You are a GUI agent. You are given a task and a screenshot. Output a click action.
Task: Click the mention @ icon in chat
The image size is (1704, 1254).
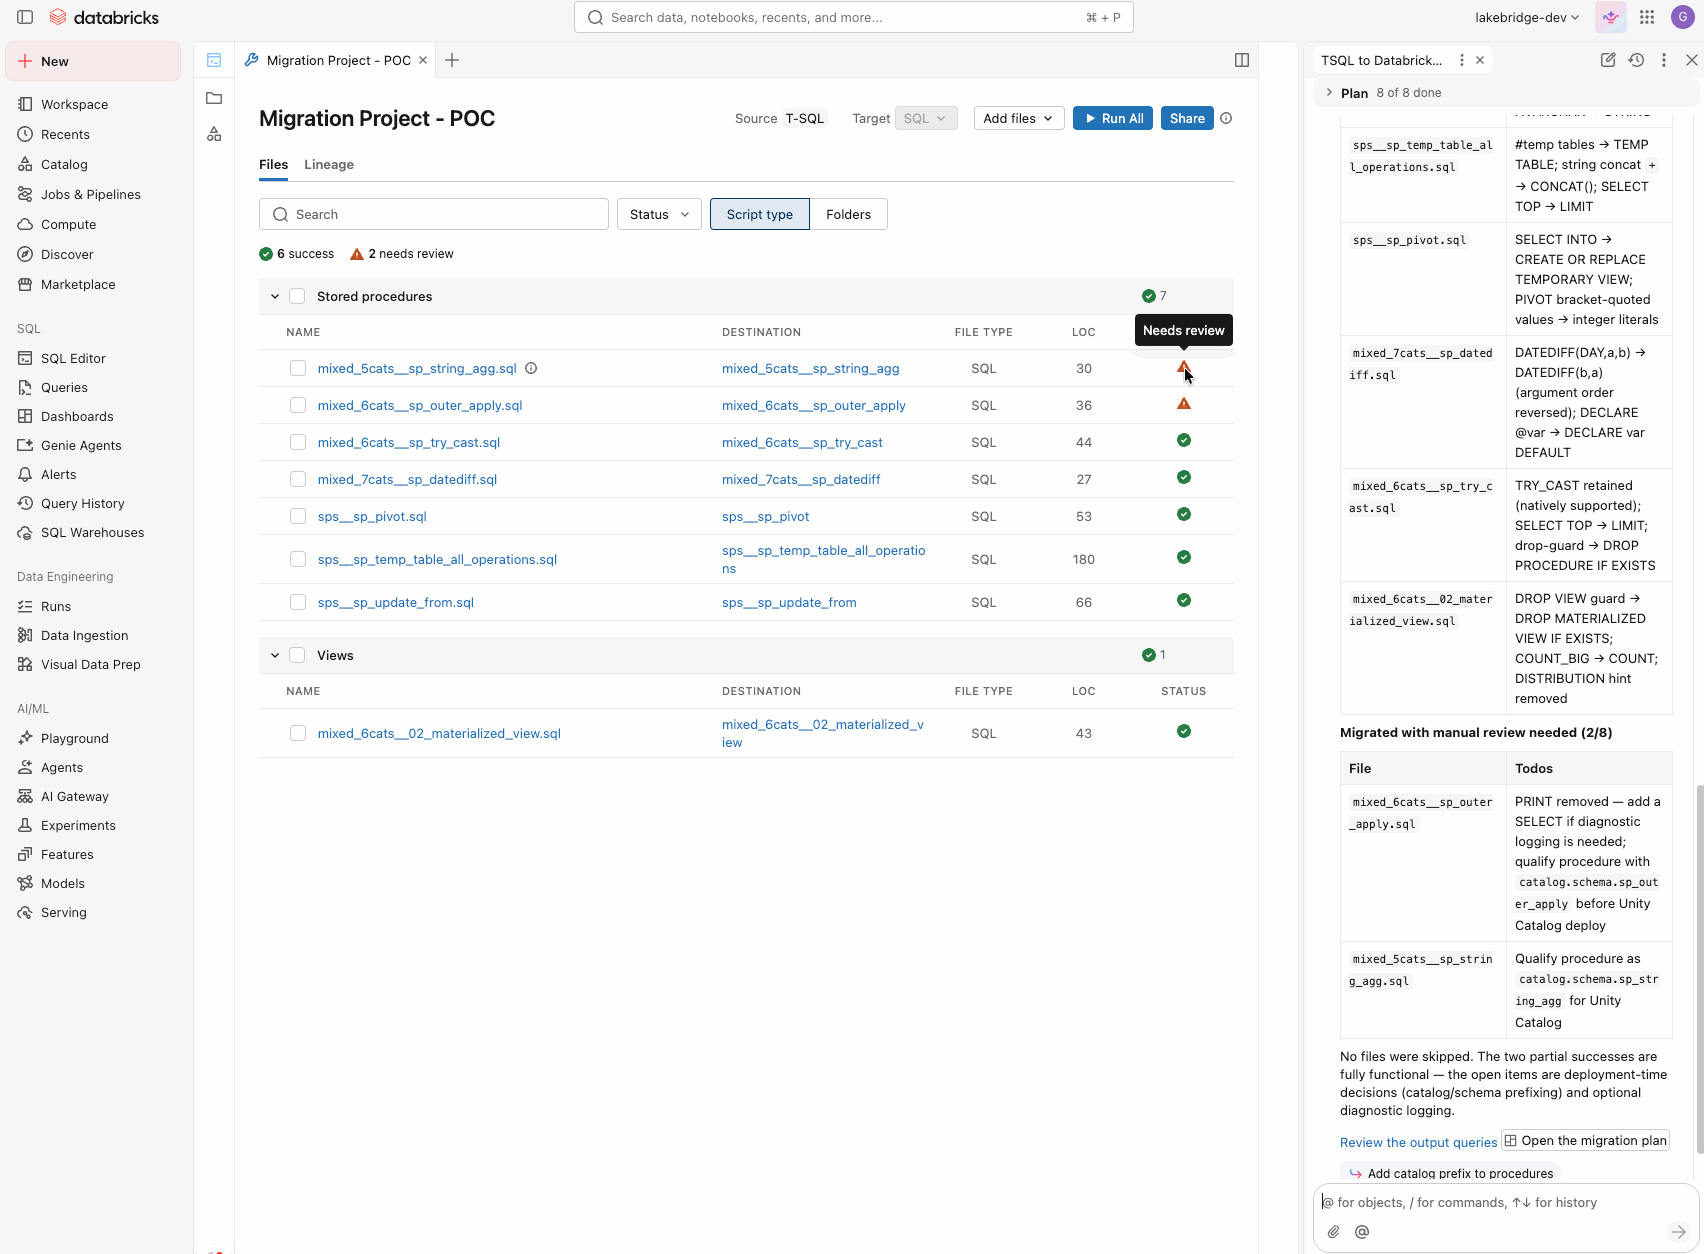click(x=1362, y=1232)
